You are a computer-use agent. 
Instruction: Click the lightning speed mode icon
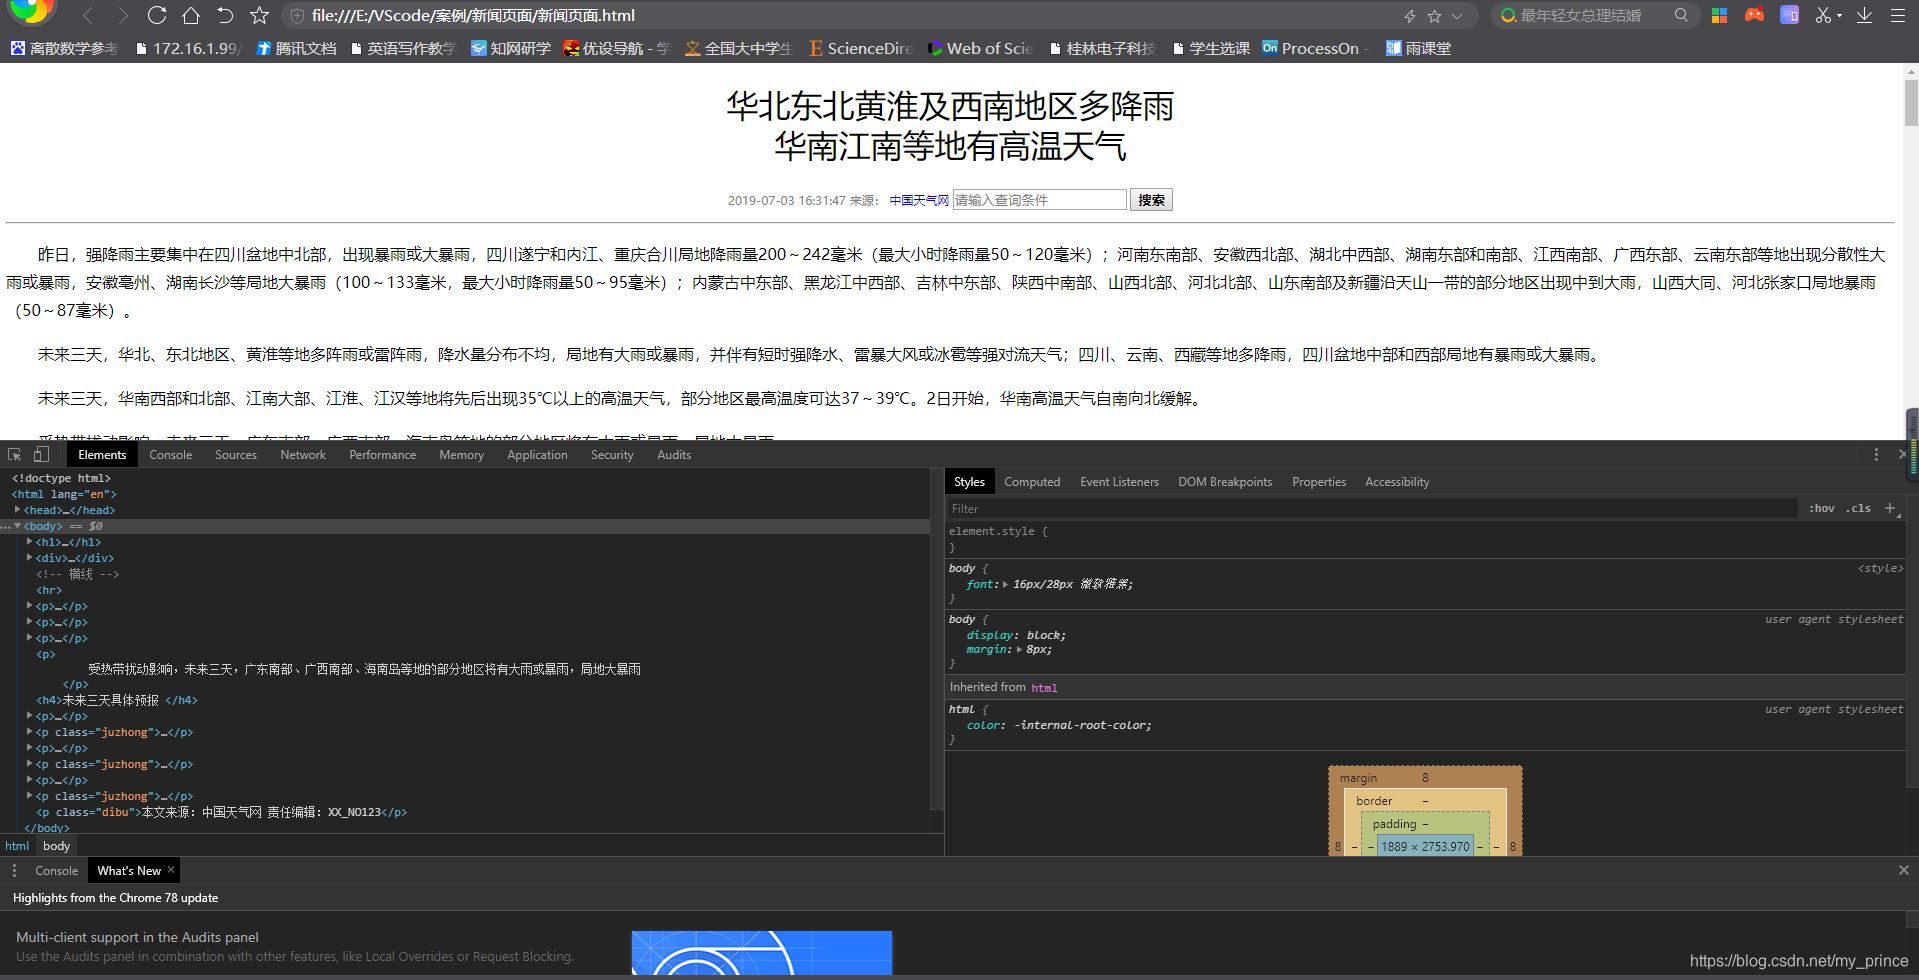[x=1410, y=16]
